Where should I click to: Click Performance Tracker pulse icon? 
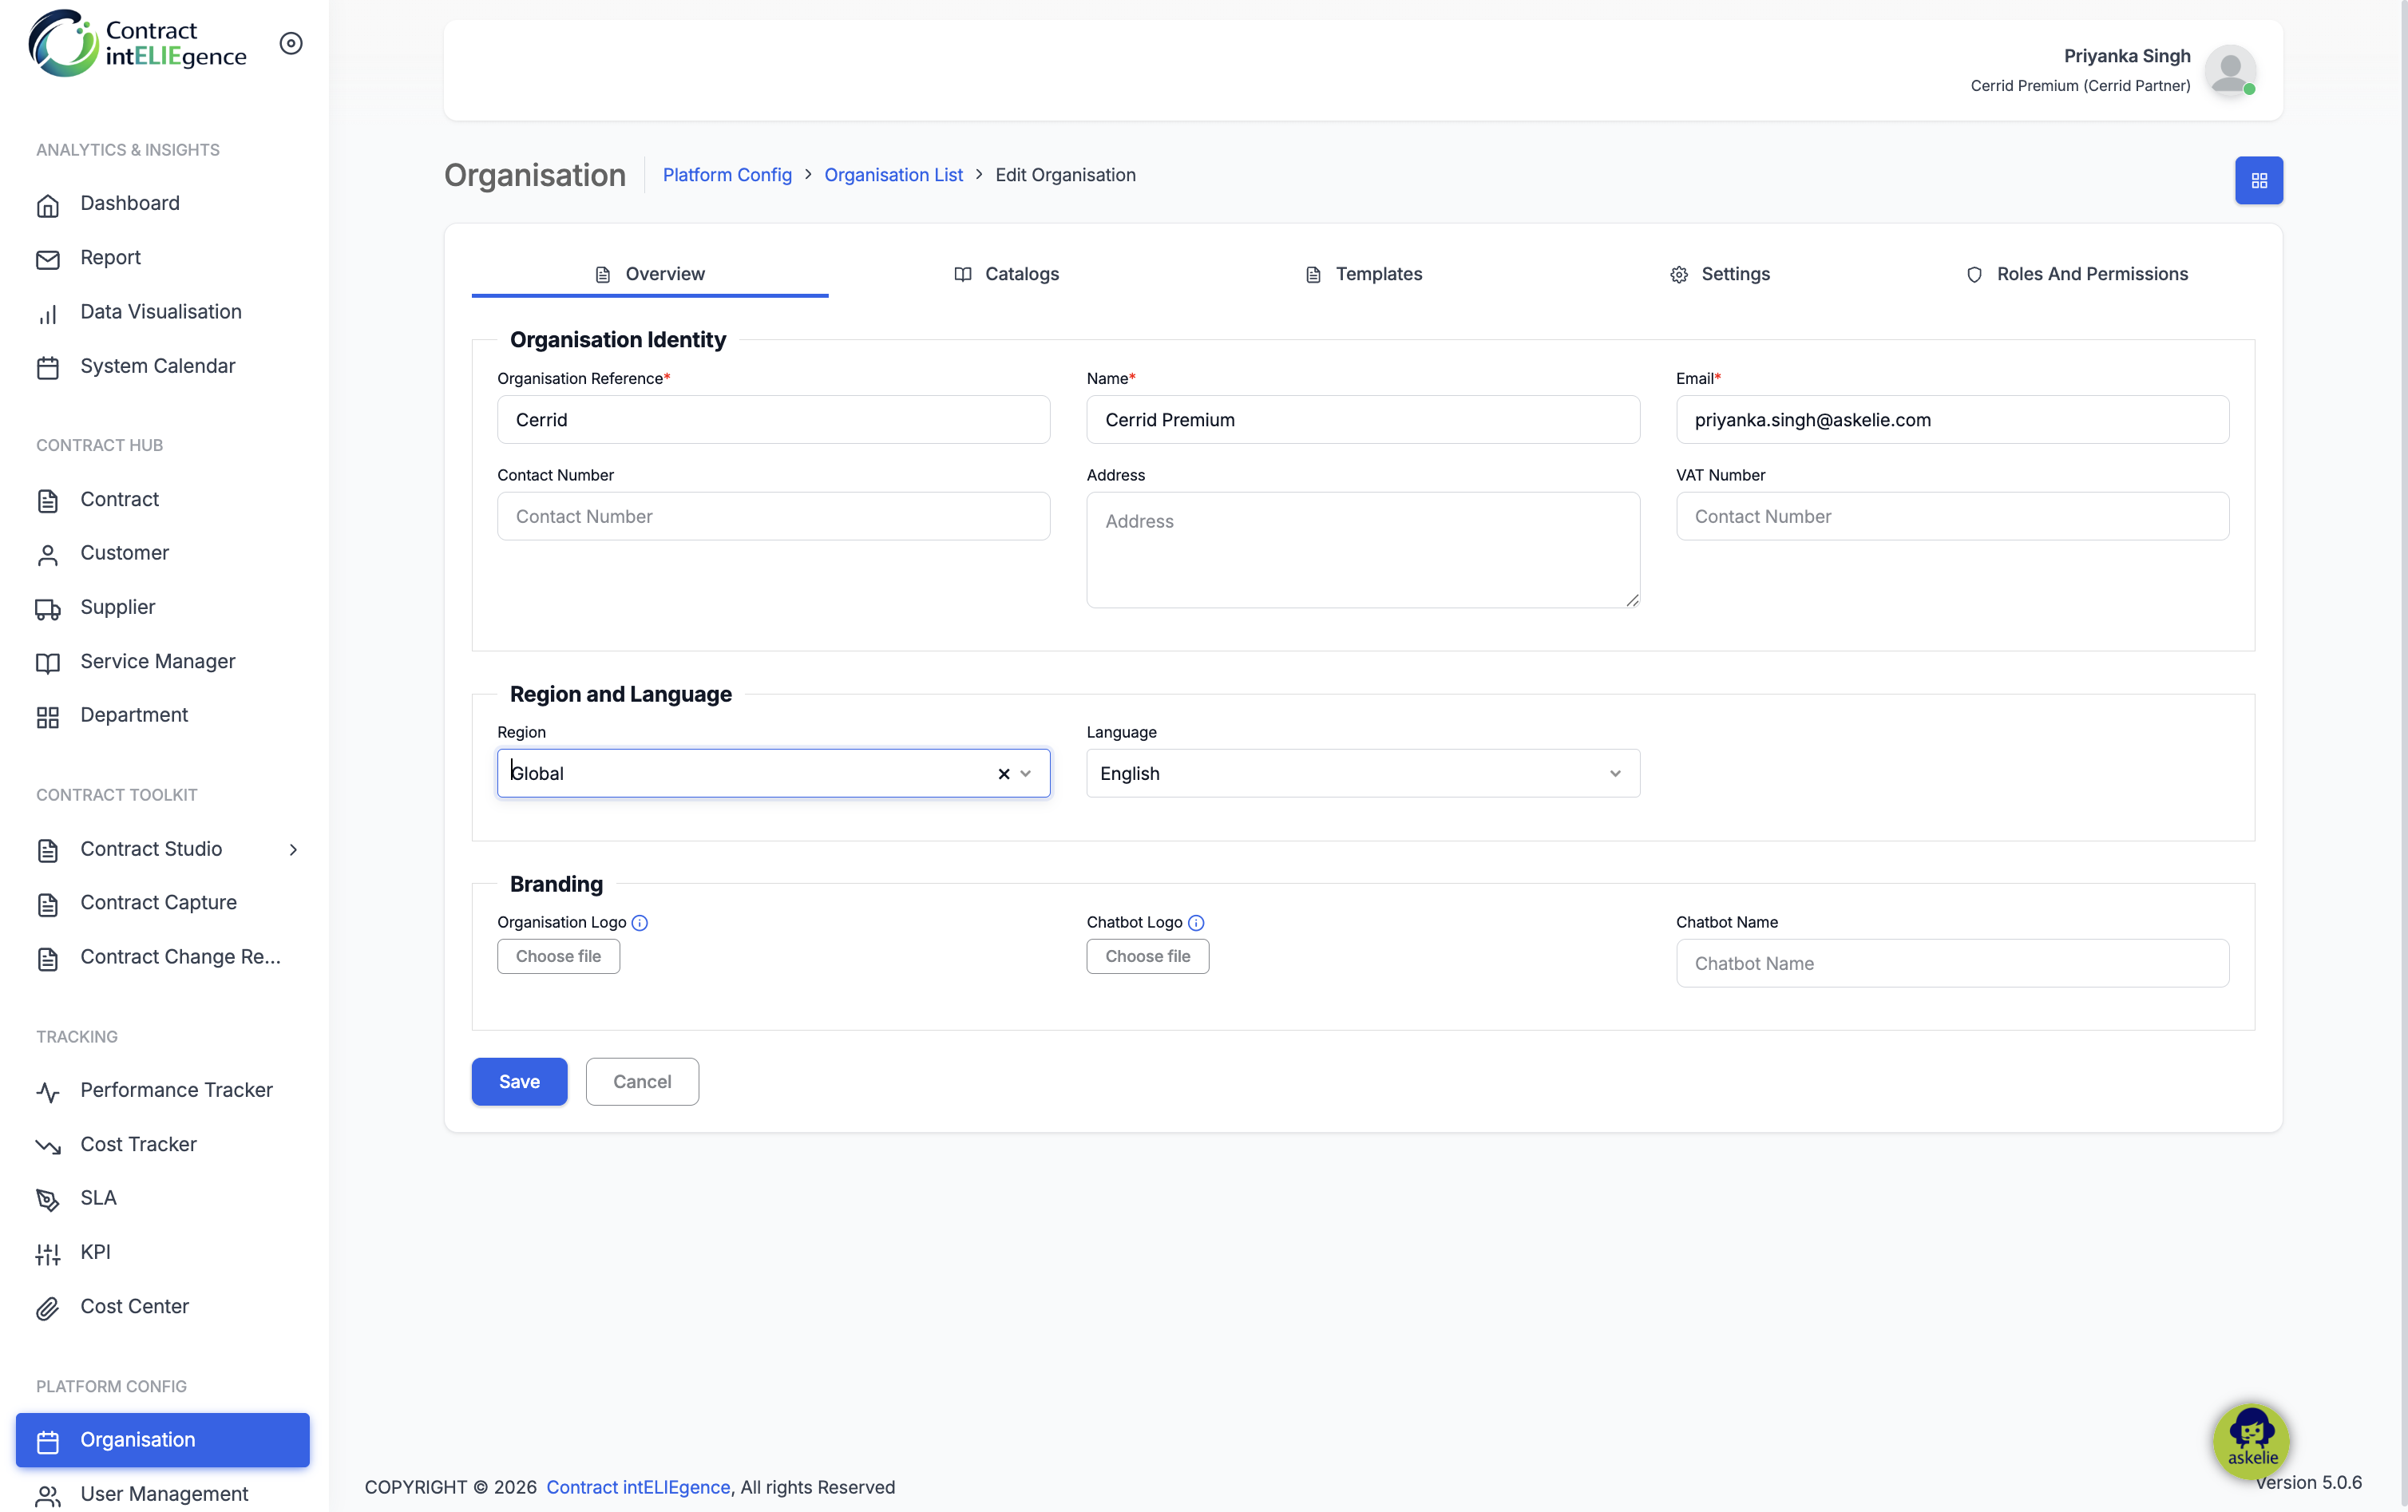[x=48, y=1091]
